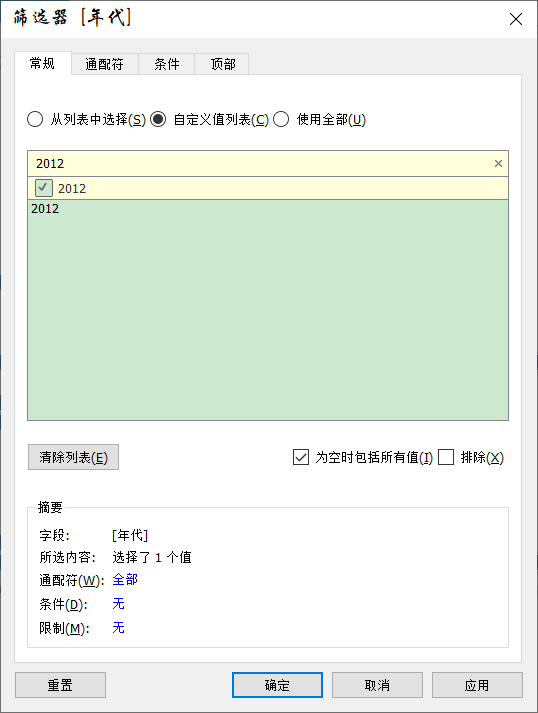538x713 pixels.
Task: Select 从列表中选择 radio option
Action: [x=35, y=120]
